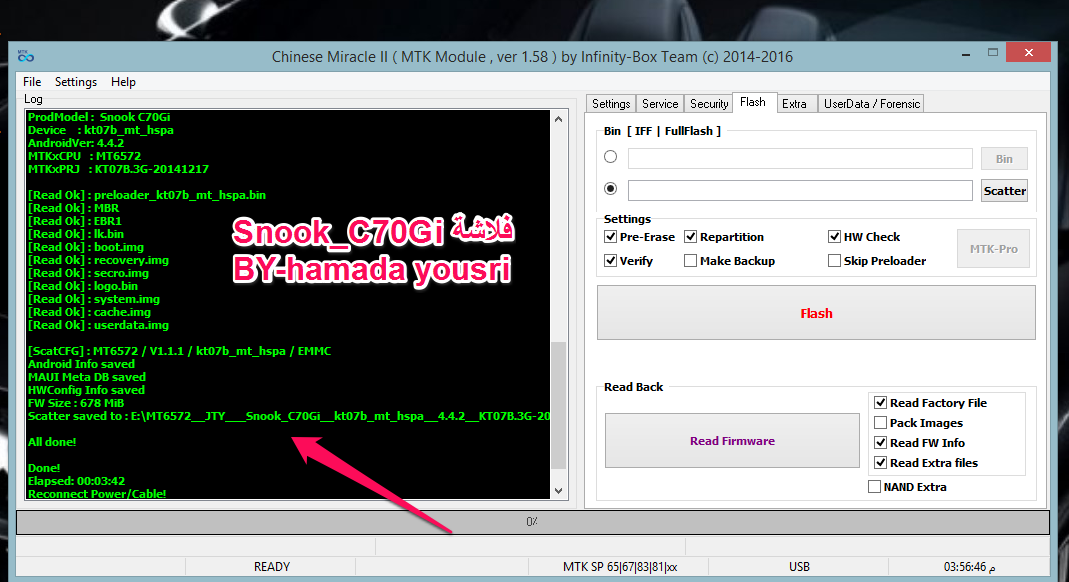1069x582 pixels.
Task: Enable the Make Backup checkbox
Action: 691,260
